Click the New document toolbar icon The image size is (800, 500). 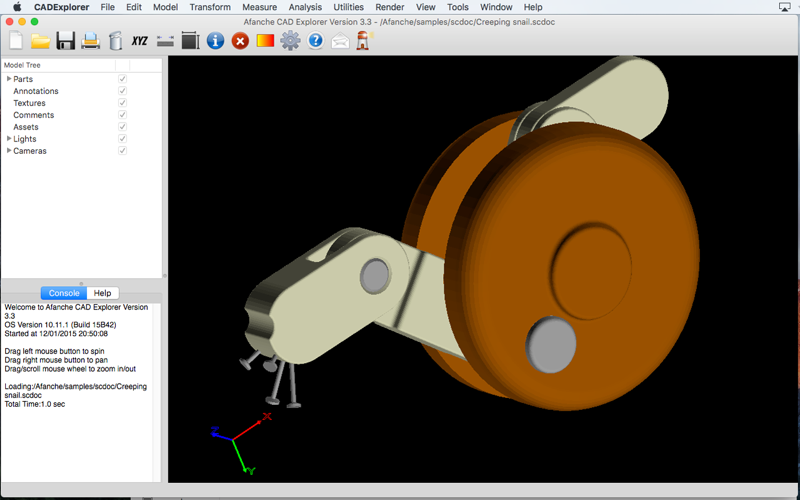tap(16, 40)
